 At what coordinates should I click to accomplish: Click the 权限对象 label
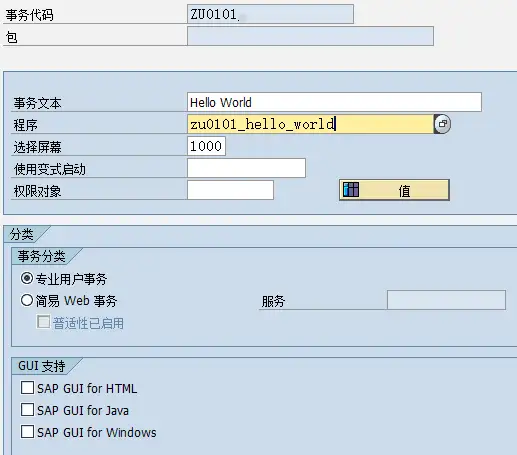[x=38, y=191]
